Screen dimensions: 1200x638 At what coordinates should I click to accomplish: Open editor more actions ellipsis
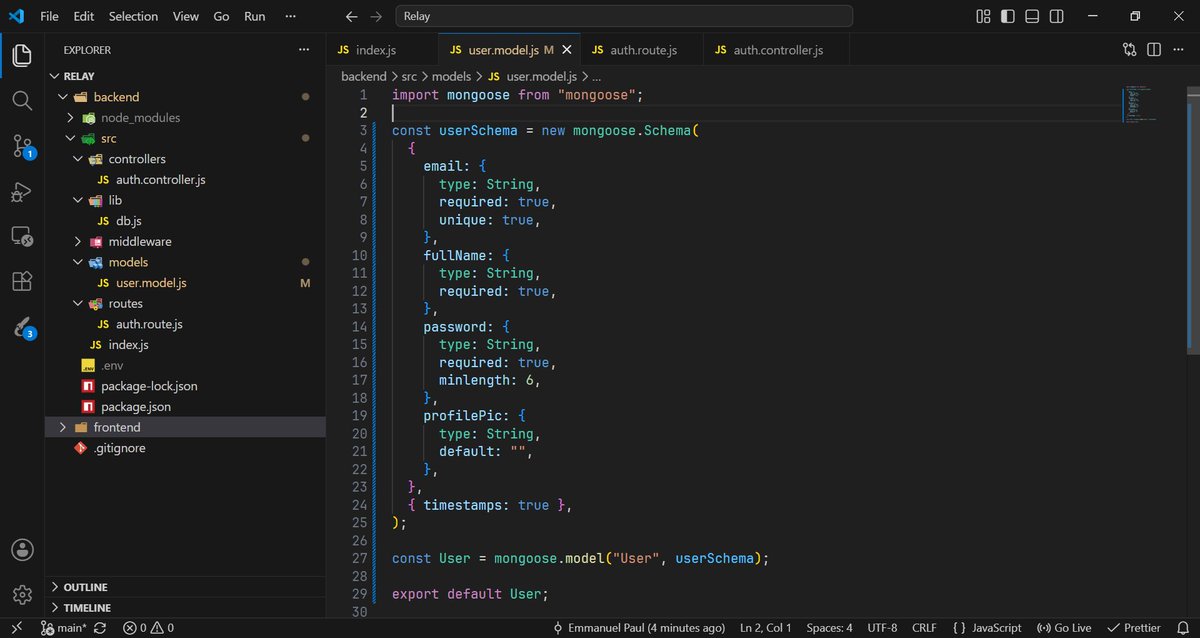[1178, 49]
